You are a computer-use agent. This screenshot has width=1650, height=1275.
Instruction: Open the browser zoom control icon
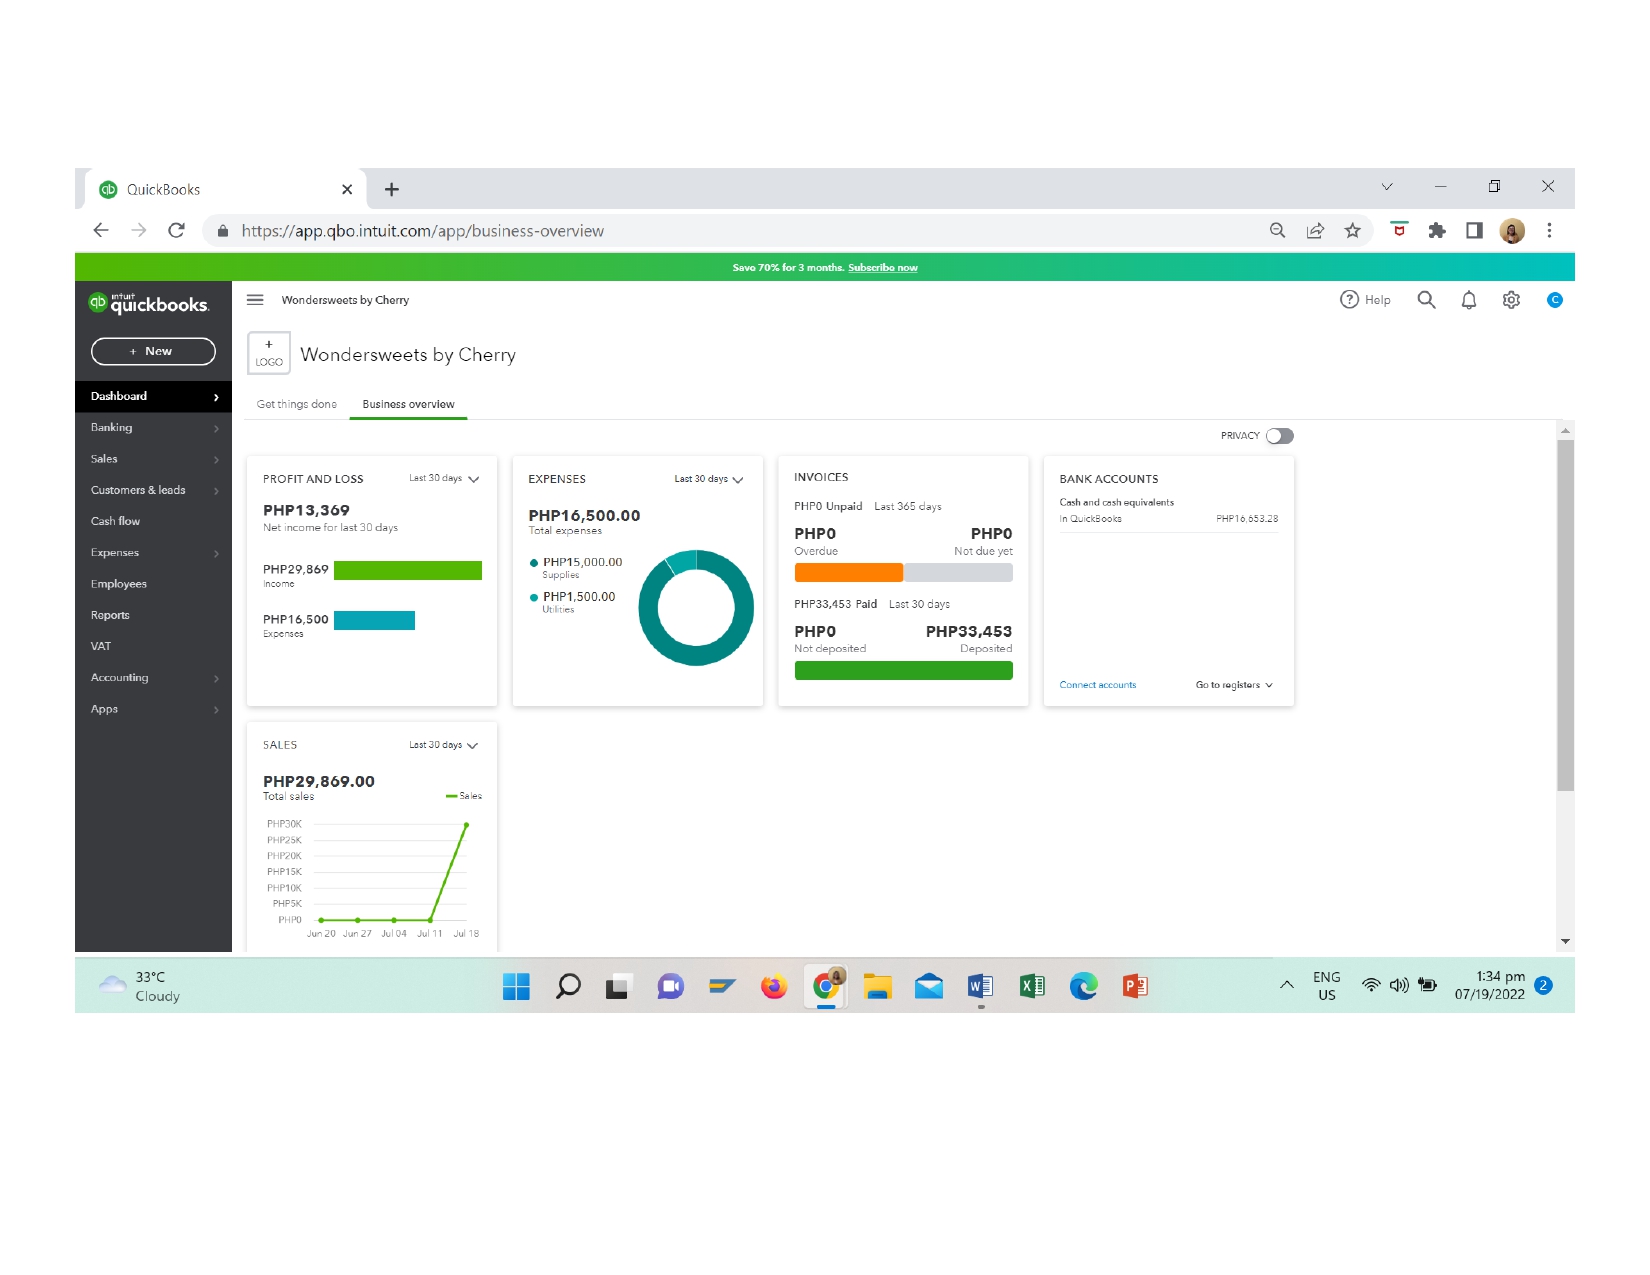pyautogui.click(x=1277, y=231)
